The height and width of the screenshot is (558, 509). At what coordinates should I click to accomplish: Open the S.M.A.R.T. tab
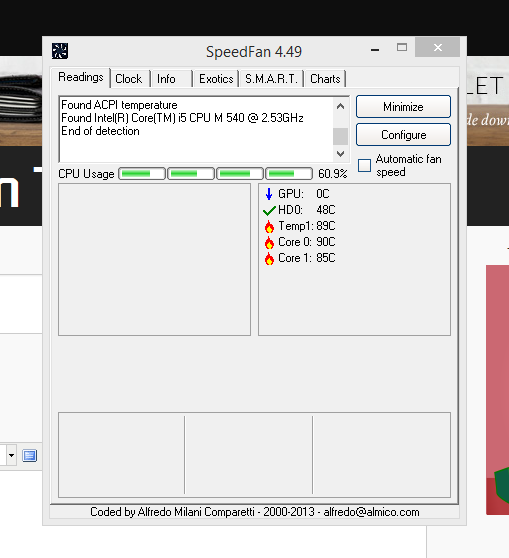(271, 79)
